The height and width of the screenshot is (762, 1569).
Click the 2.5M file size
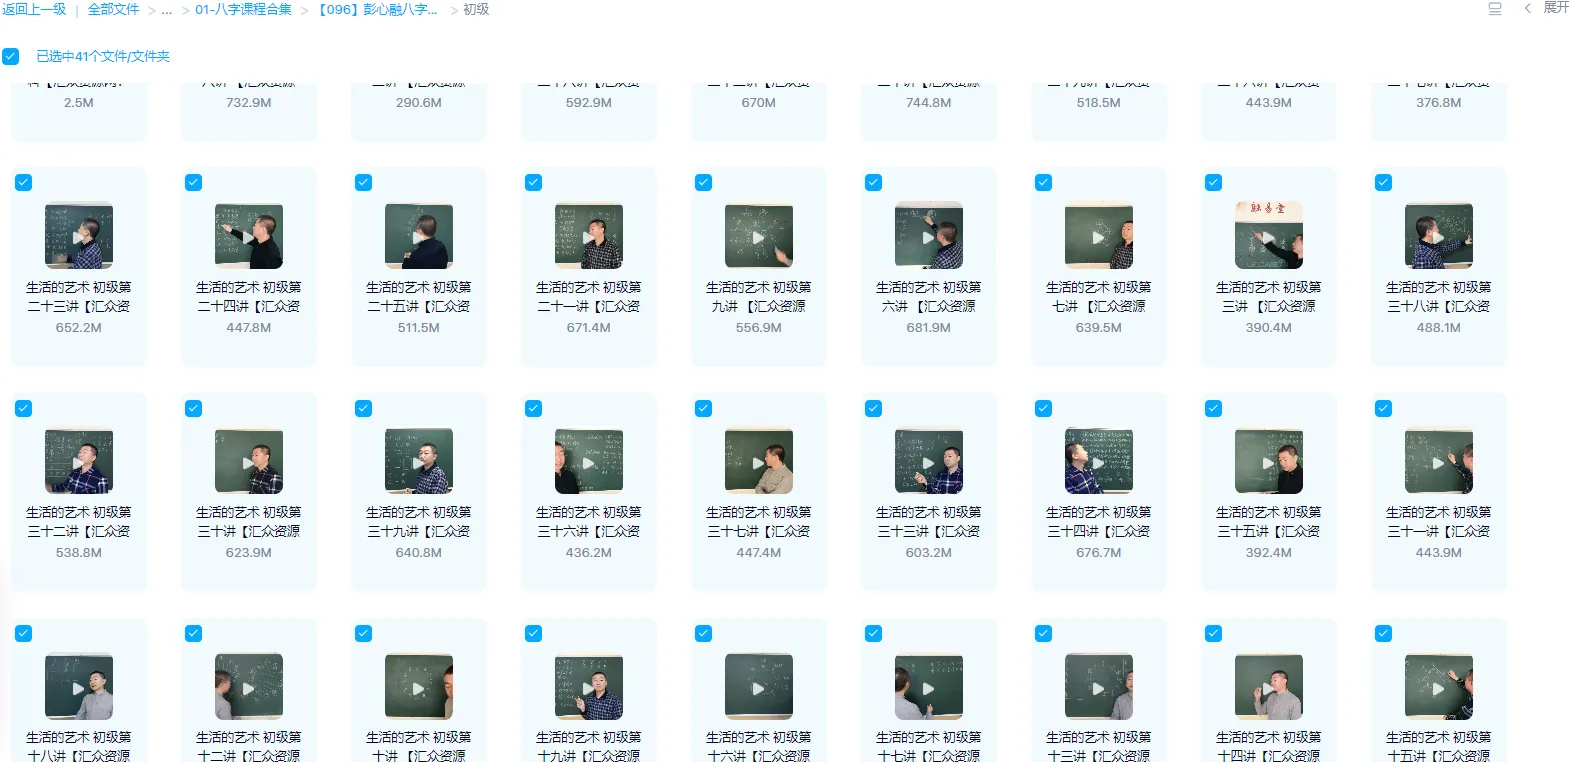(79, 102)
